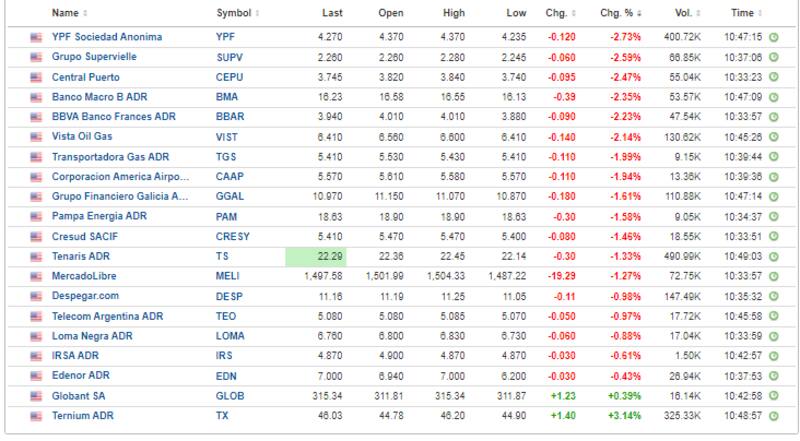
Task: Click the flag icon beside Ternium ADR
Action: pos(36,415)
